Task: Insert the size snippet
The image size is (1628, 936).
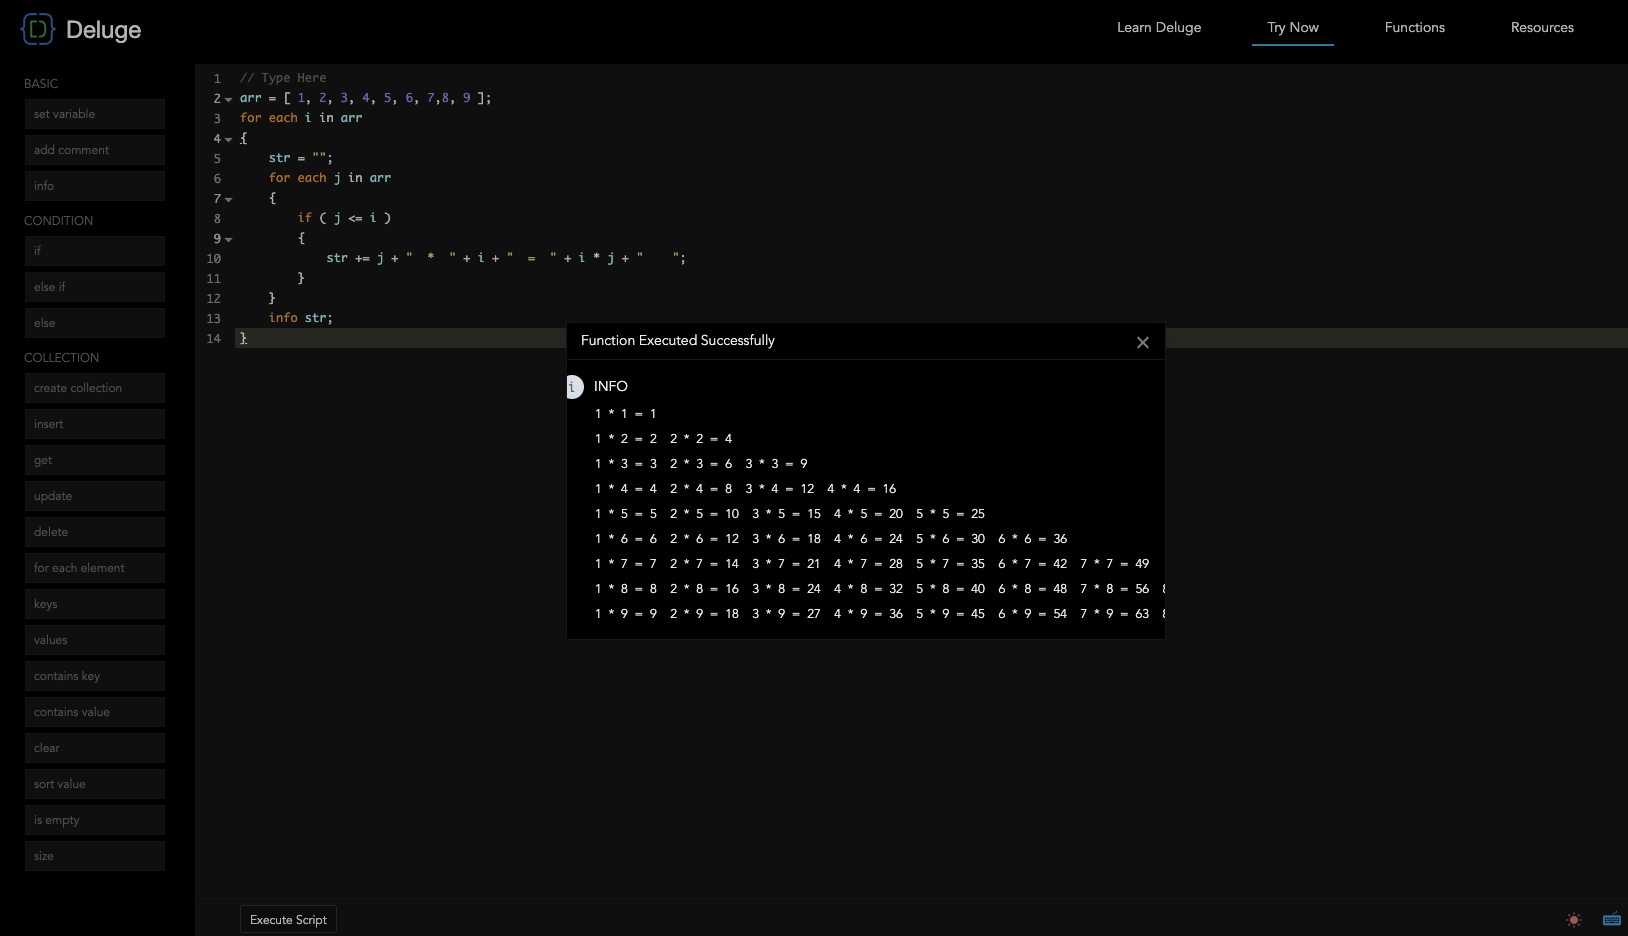Action: pyautogui.click(x=95, y=856)
